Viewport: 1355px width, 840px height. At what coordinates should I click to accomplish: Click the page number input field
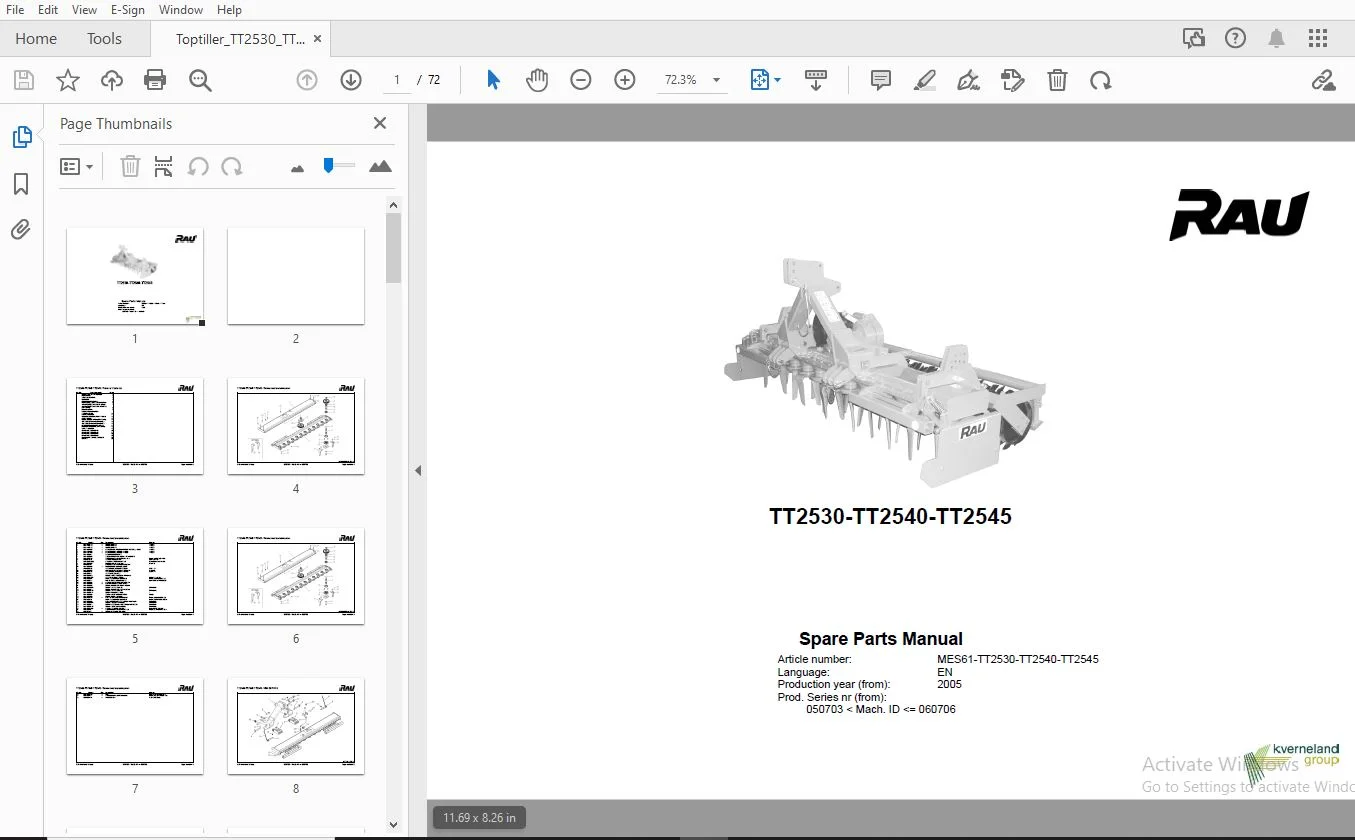click(x=397, y=80)
